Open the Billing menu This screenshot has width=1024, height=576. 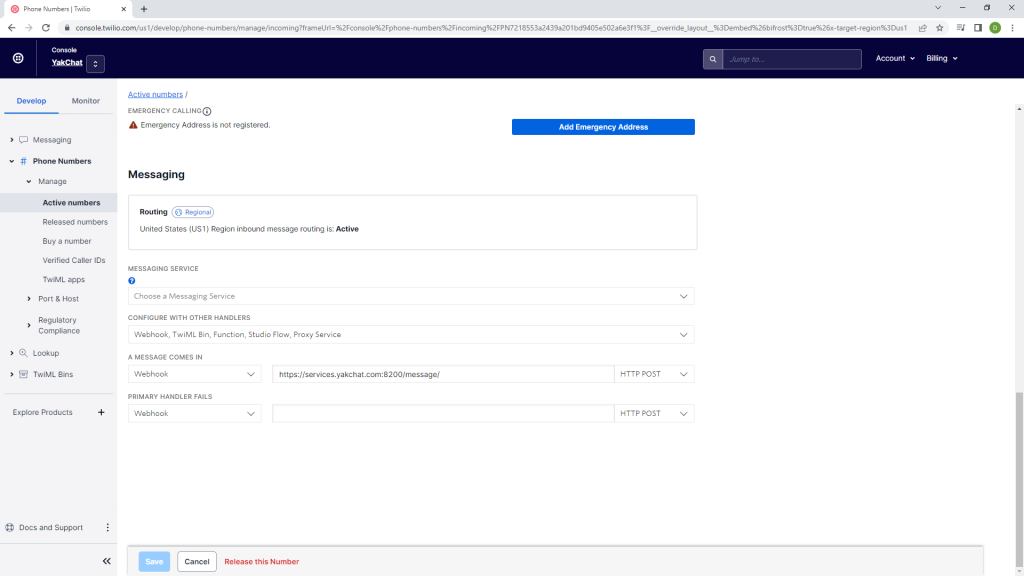[941, 59]
